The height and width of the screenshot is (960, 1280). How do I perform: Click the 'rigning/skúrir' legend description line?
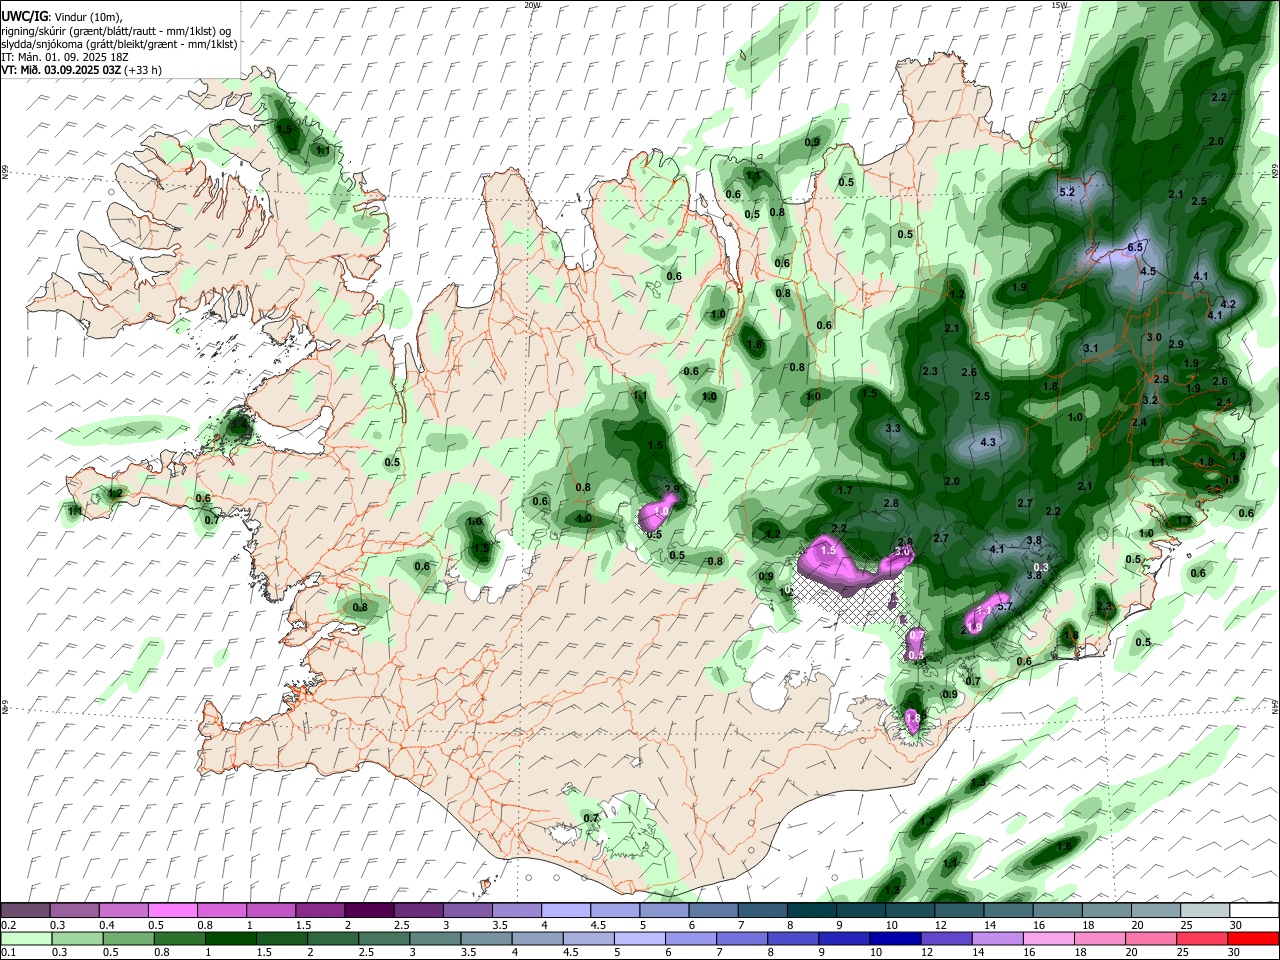116,31
